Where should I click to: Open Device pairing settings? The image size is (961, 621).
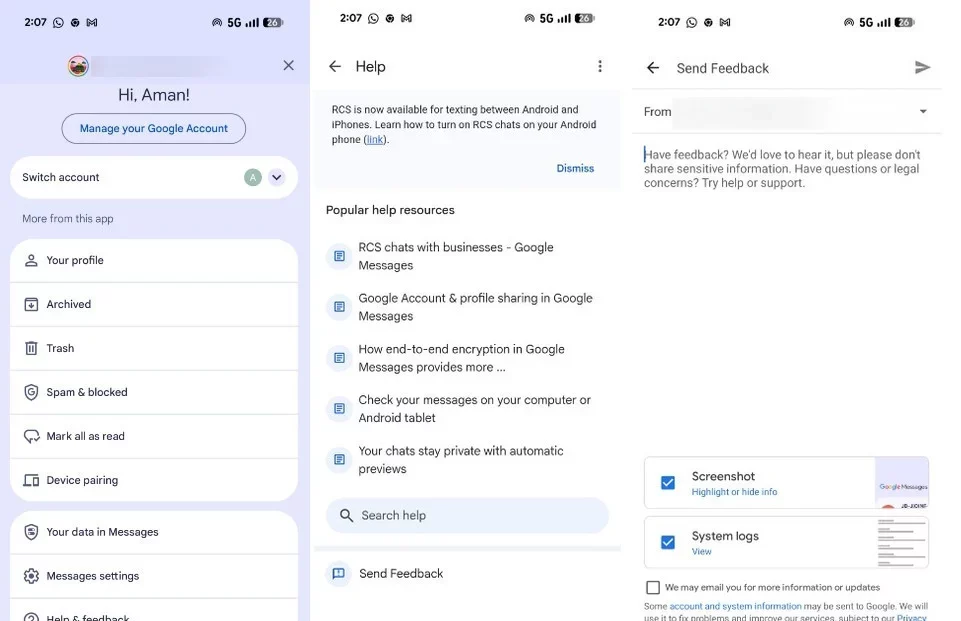coord(80,480)
